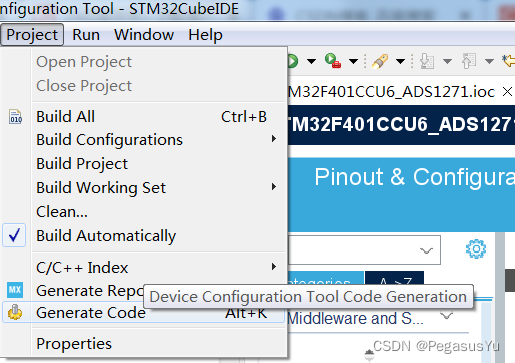This screenshot has height=363, width=515.
Task: Open the Run menu
Action: 86,35
